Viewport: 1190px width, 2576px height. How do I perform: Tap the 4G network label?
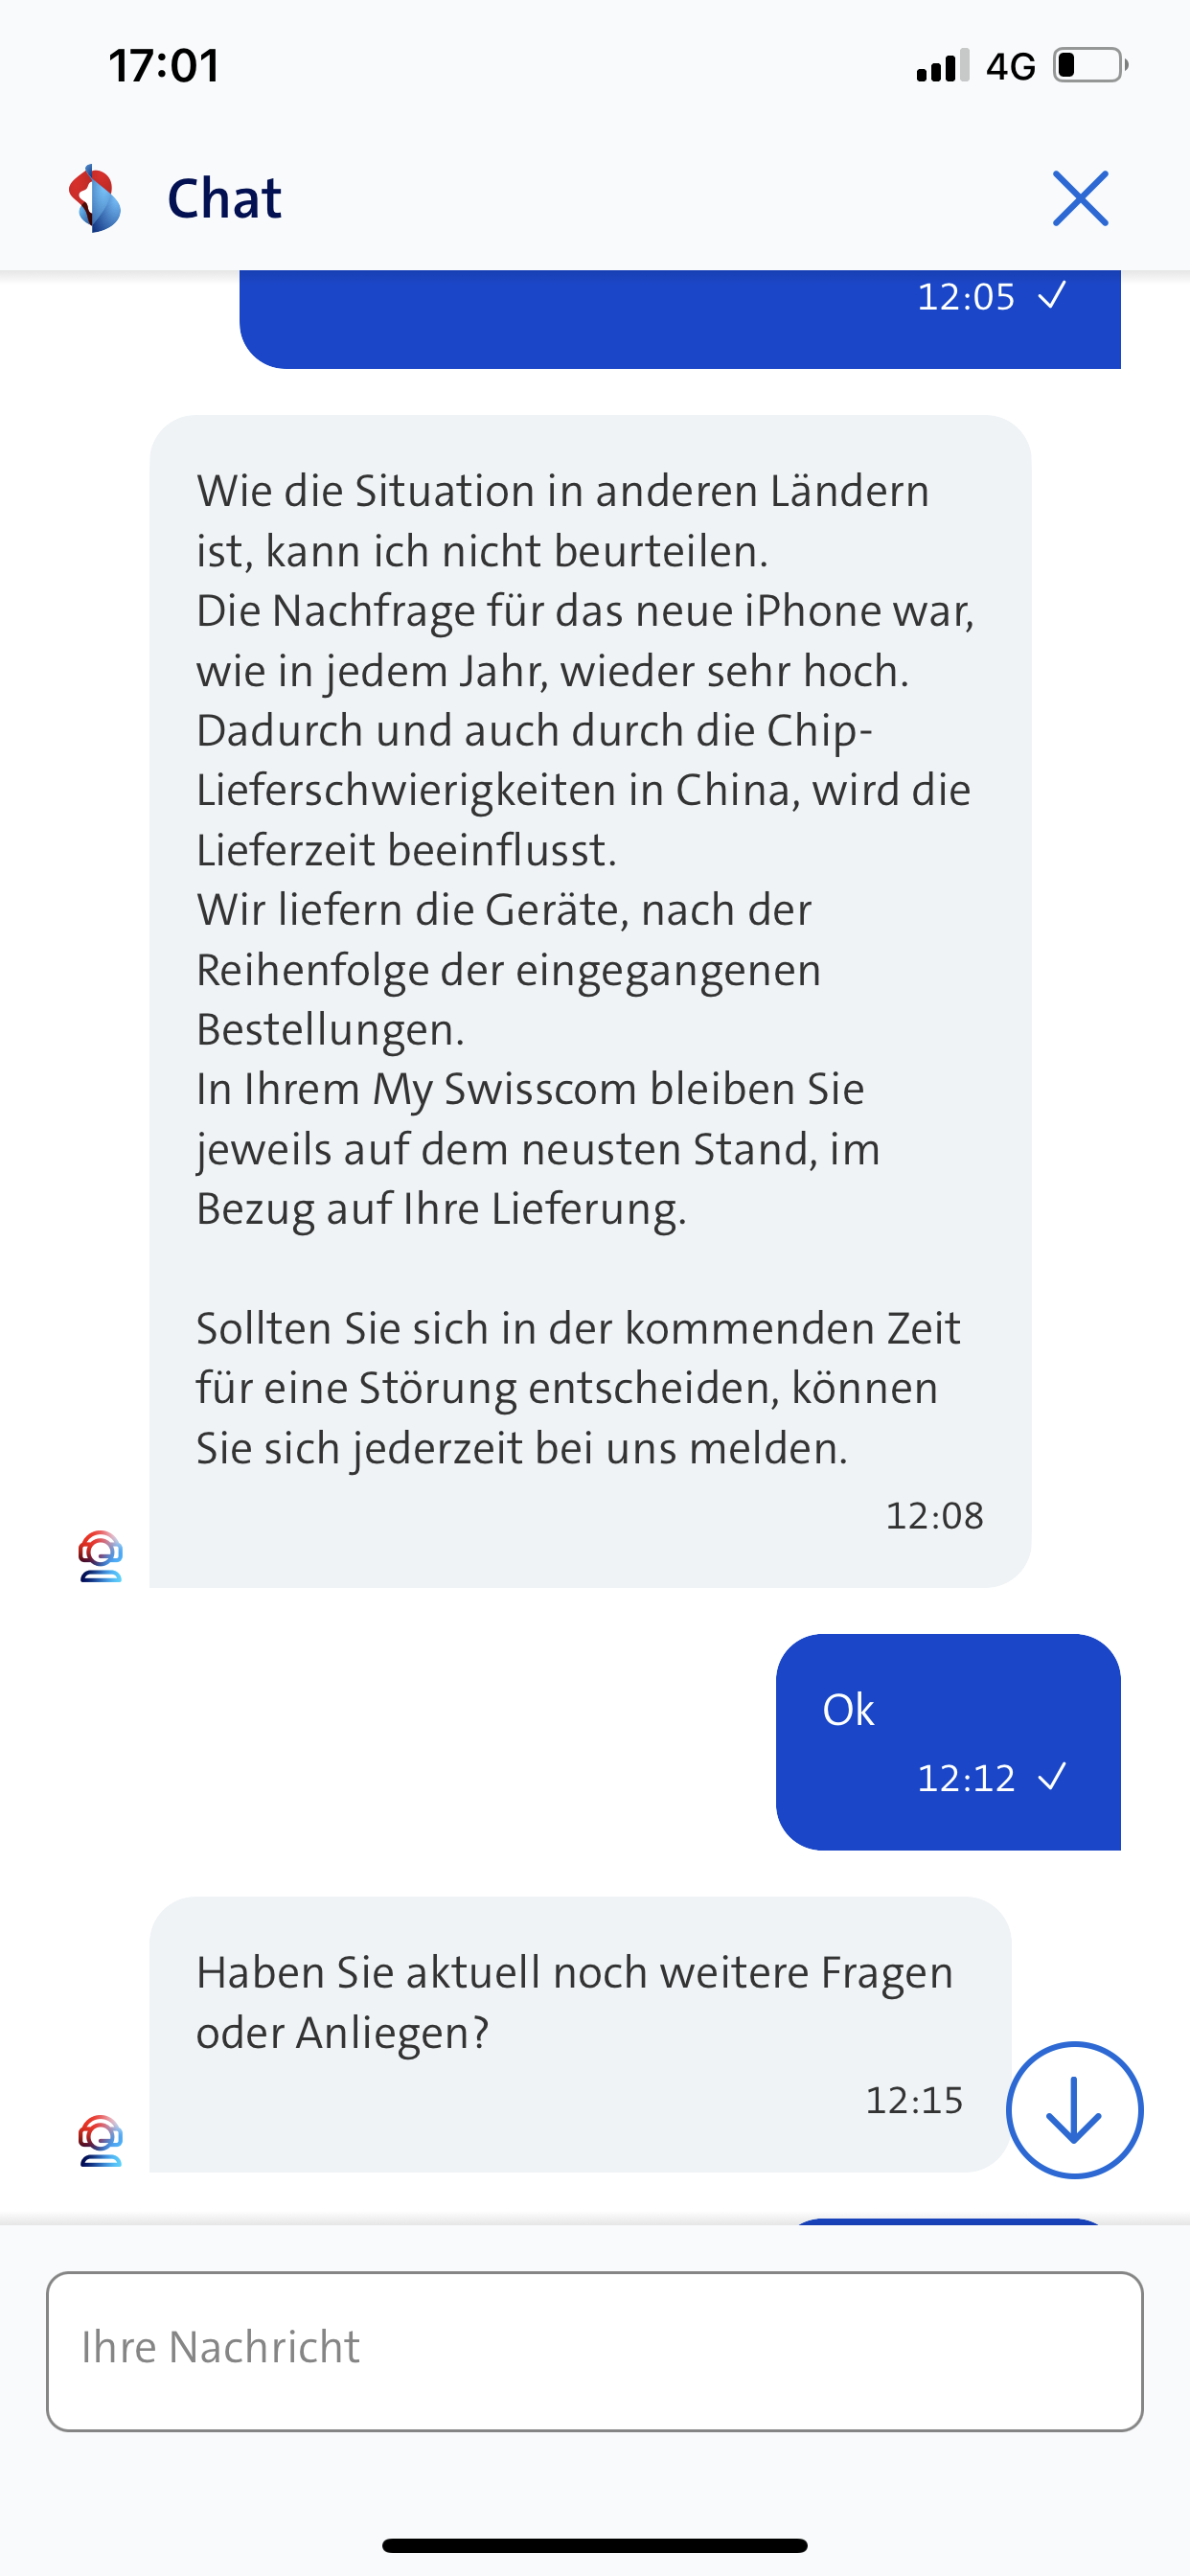coord(1010,67)
